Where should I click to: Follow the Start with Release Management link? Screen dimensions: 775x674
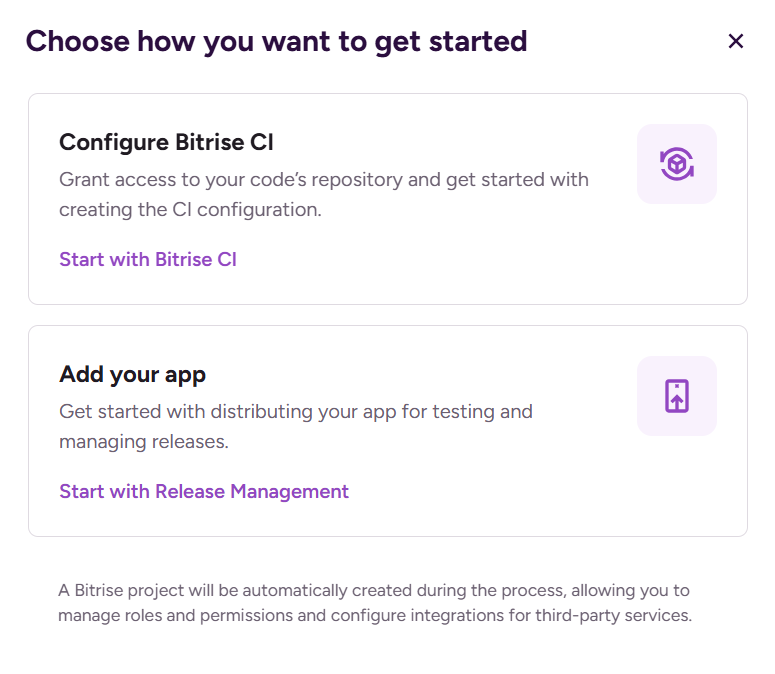[x=203, y=492]
